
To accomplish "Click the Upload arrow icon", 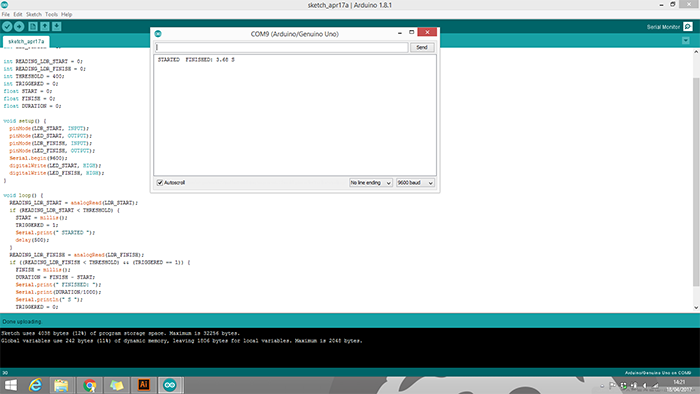I will coord(19,27).
